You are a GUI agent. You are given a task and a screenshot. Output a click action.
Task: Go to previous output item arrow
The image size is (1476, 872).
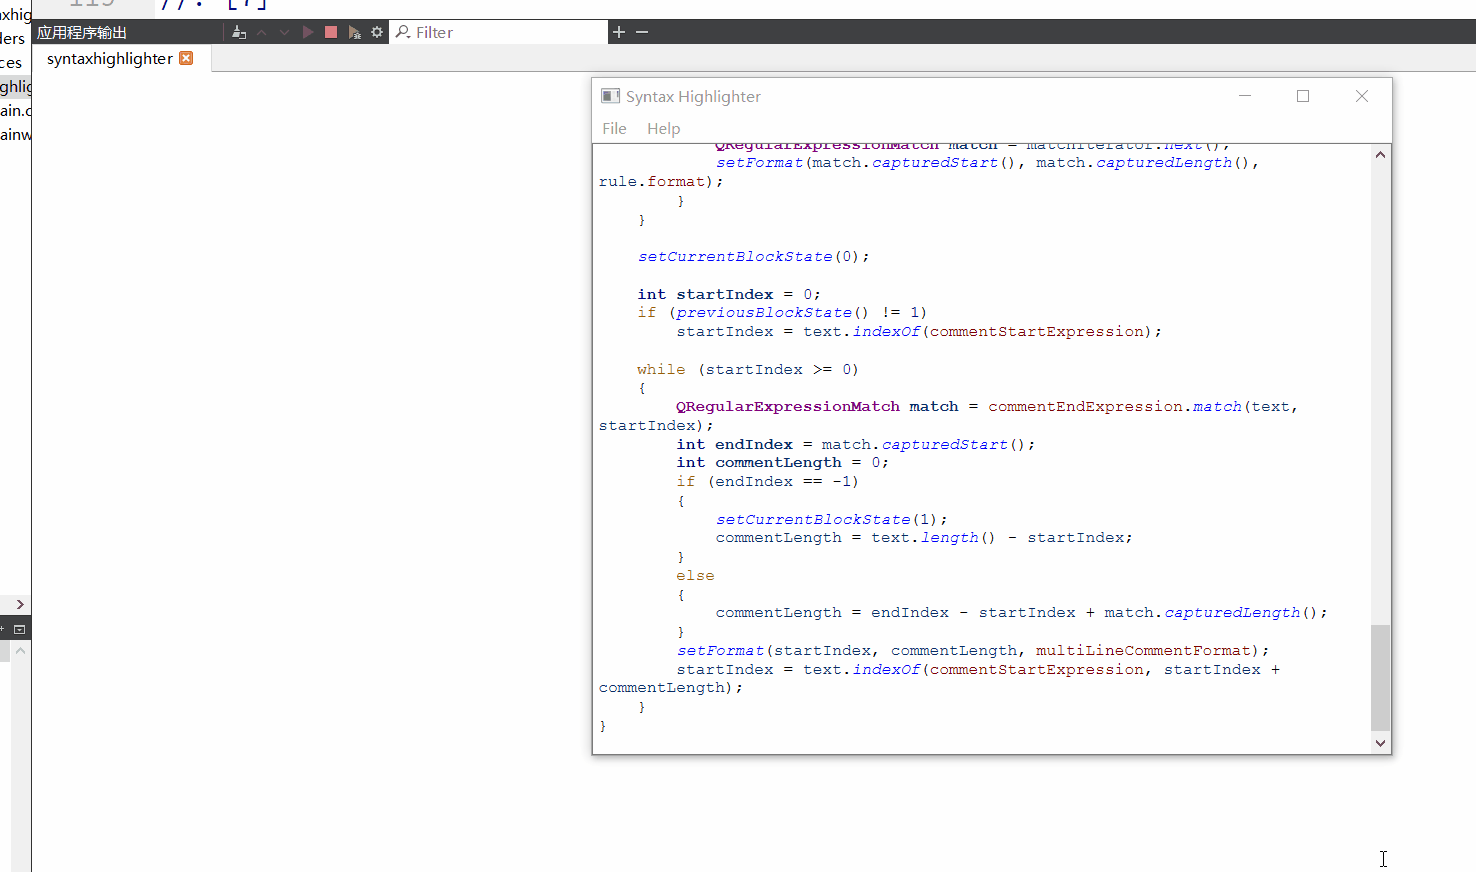[x=262, y=32]
